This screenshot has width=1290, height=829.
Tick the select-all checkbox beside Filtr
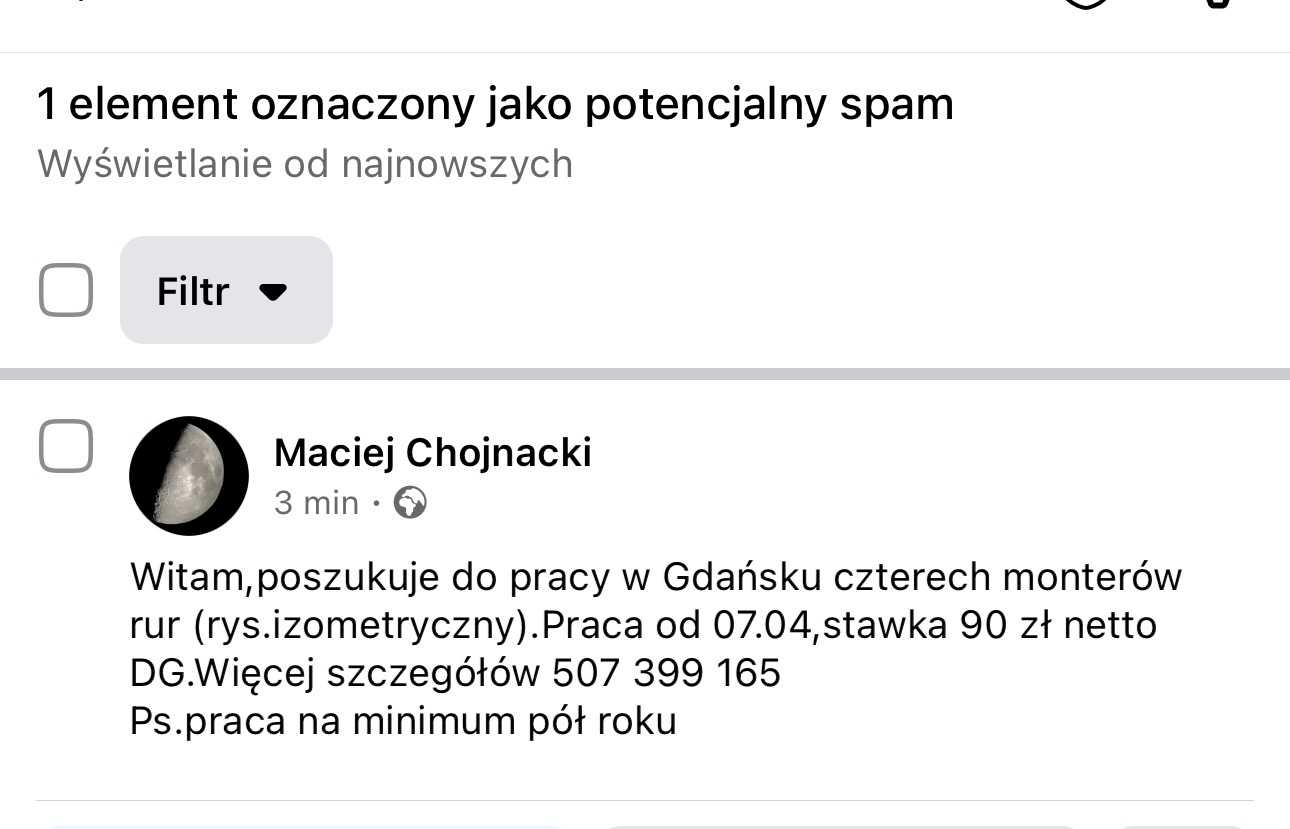pyautogui.click(x=66, y=290)
